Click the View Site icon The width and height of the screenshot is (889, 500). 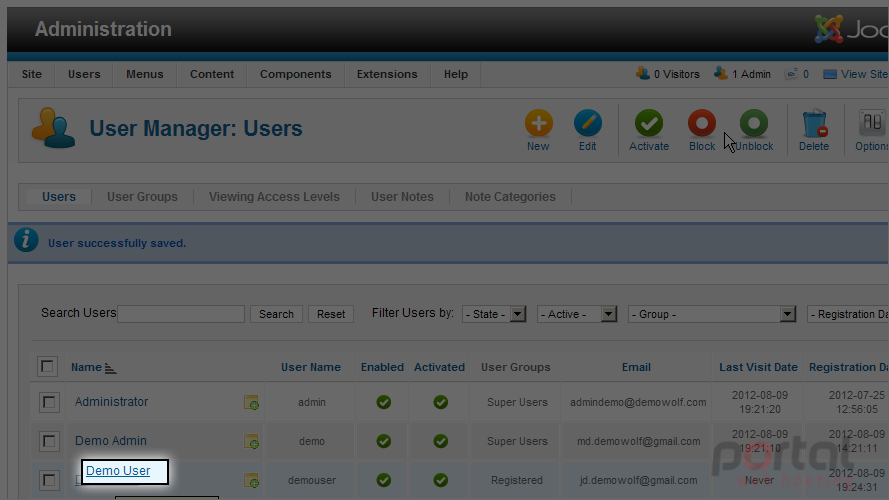click(829, 74)
